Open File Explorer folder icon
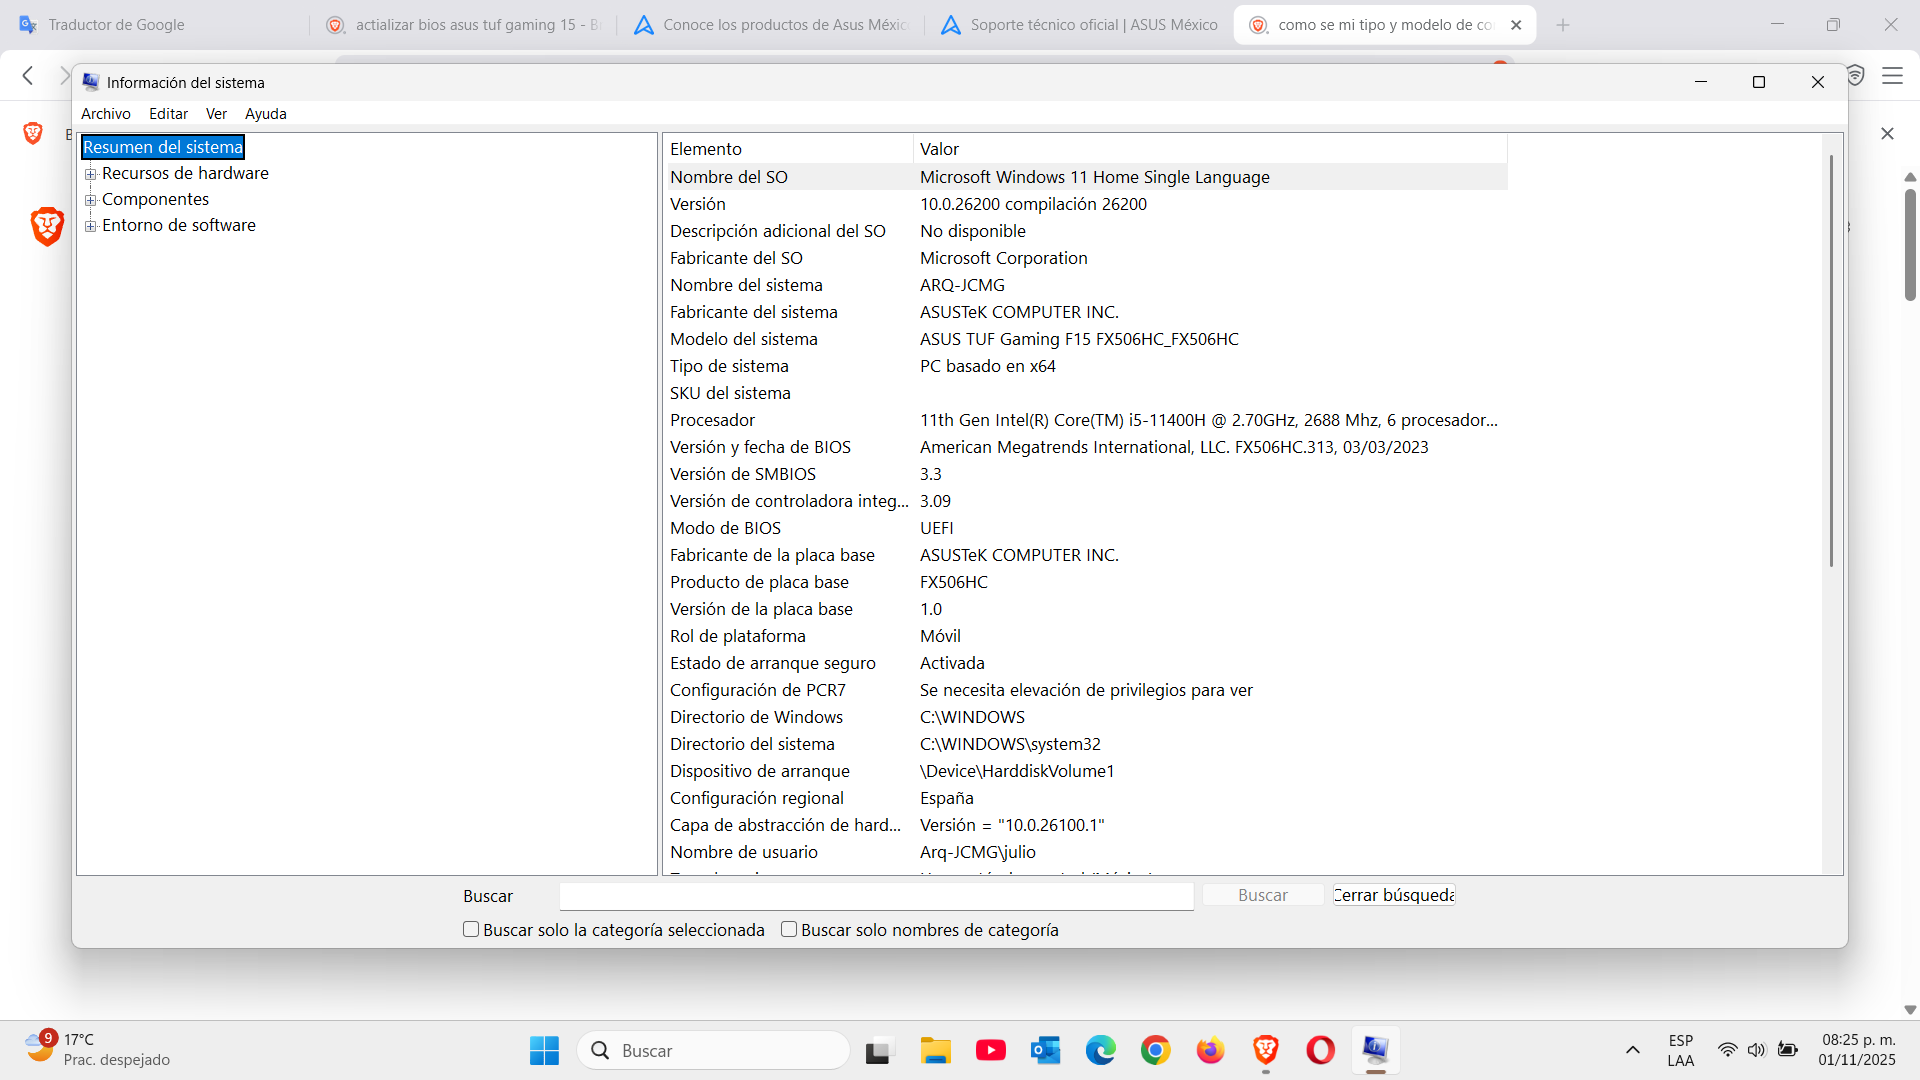Image resolution: width=1920 pixels, height=1080 pixels. pyautogui.click(x=935, y=1050)
